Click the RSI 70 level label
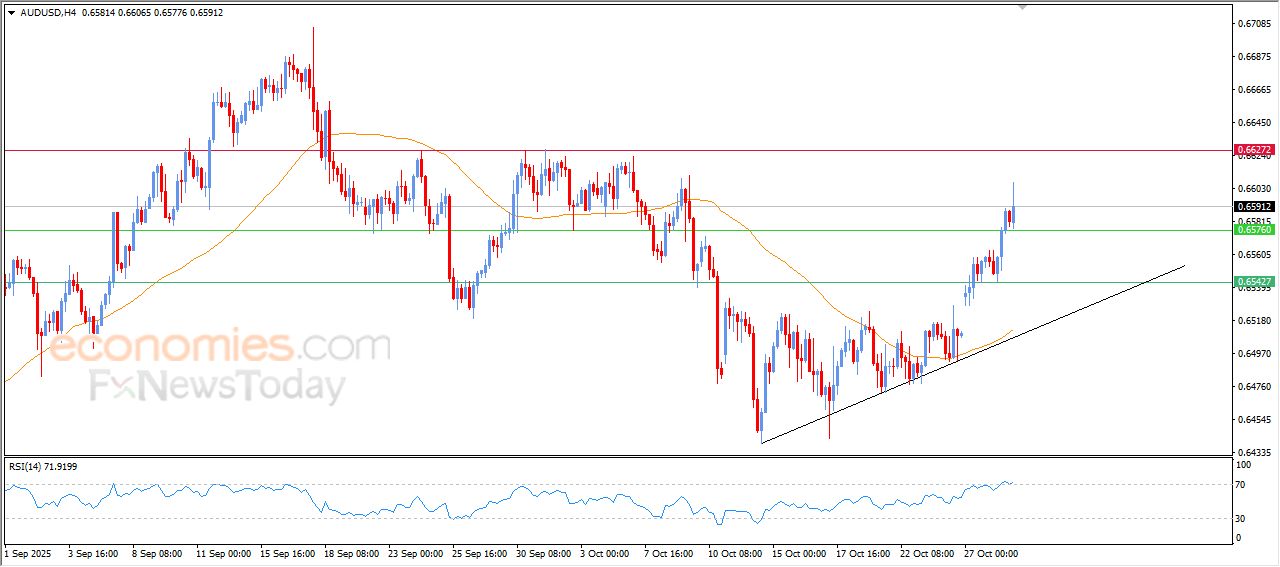Image resolution: width=1280 pixels, height=567 pixels. pyautogui.click(x=1243, y=485)
